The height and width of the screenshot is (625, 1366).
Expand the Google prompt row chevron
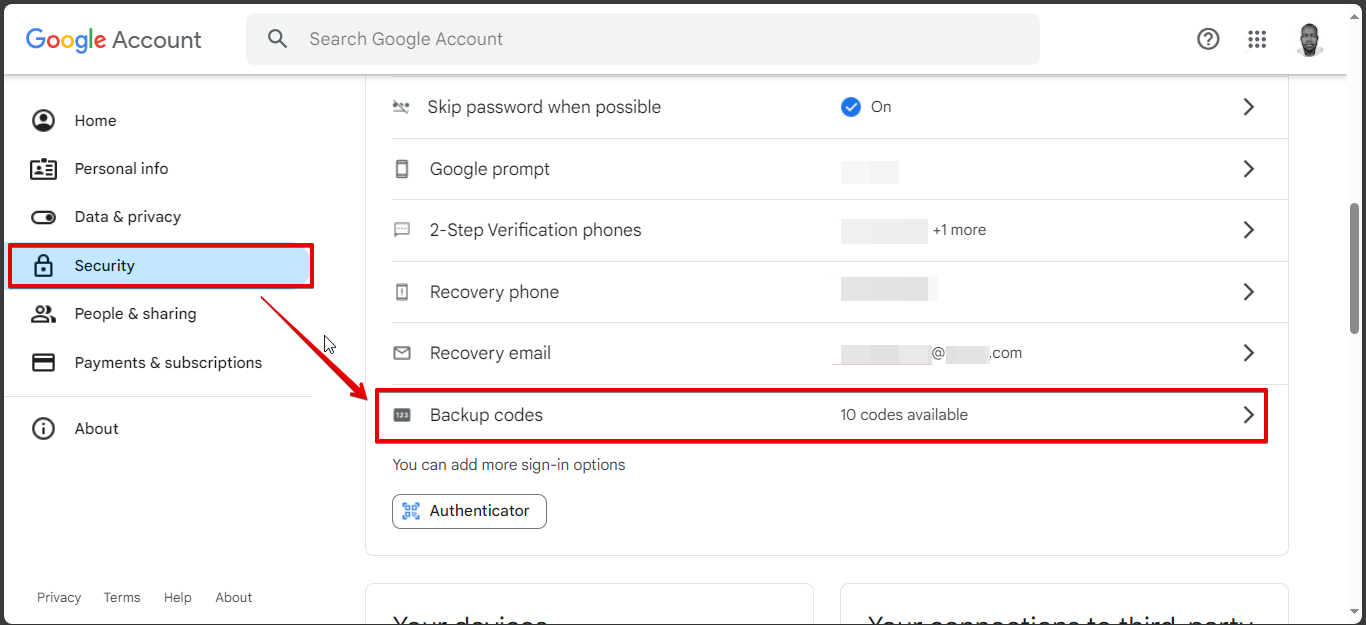[1248, 169]
